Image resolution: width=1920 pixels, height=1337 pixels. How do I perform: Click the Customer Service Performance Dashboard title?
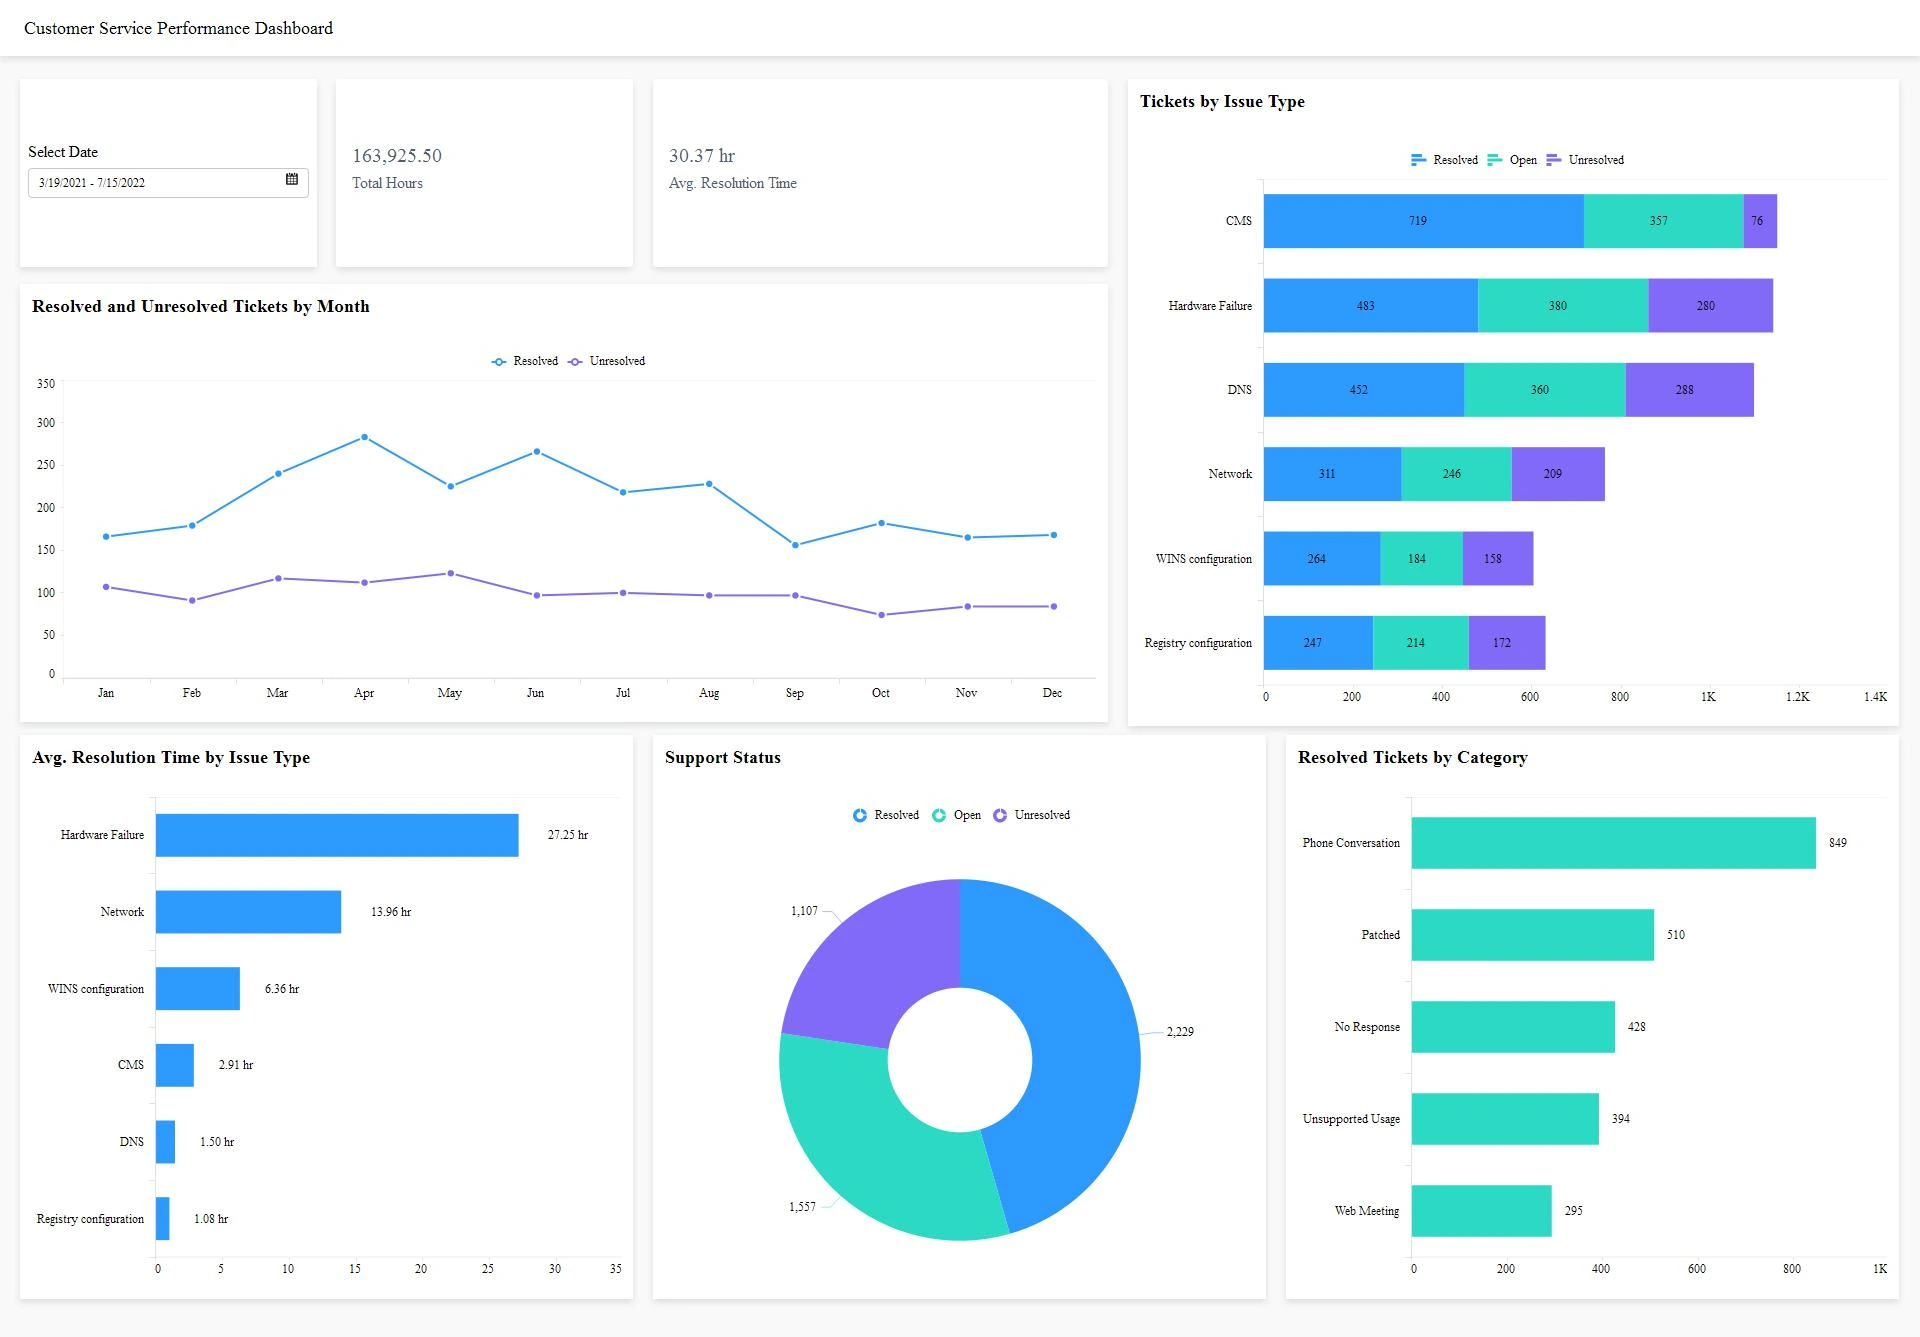[x=178, y=28]
